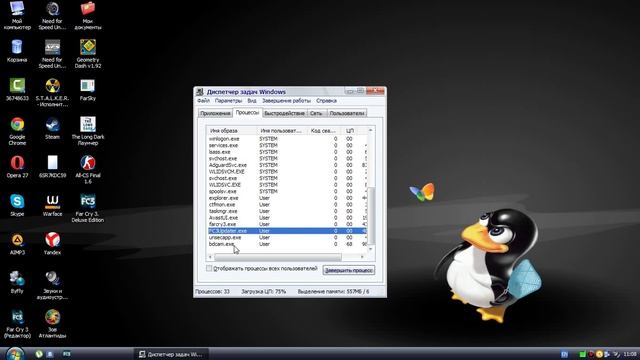The width and height of the screenshot is (640, 360).
Task: Switch to the Сеть tab
Action: click(x=316, y=113)
